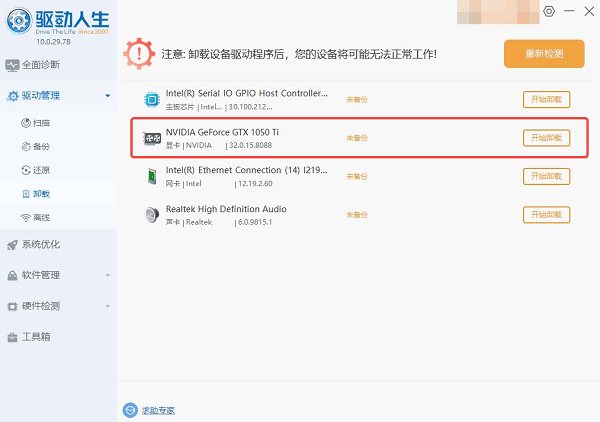Open the 离线 offline sub-item
This screenshot has height=422, width=600.
pos(40,217)
